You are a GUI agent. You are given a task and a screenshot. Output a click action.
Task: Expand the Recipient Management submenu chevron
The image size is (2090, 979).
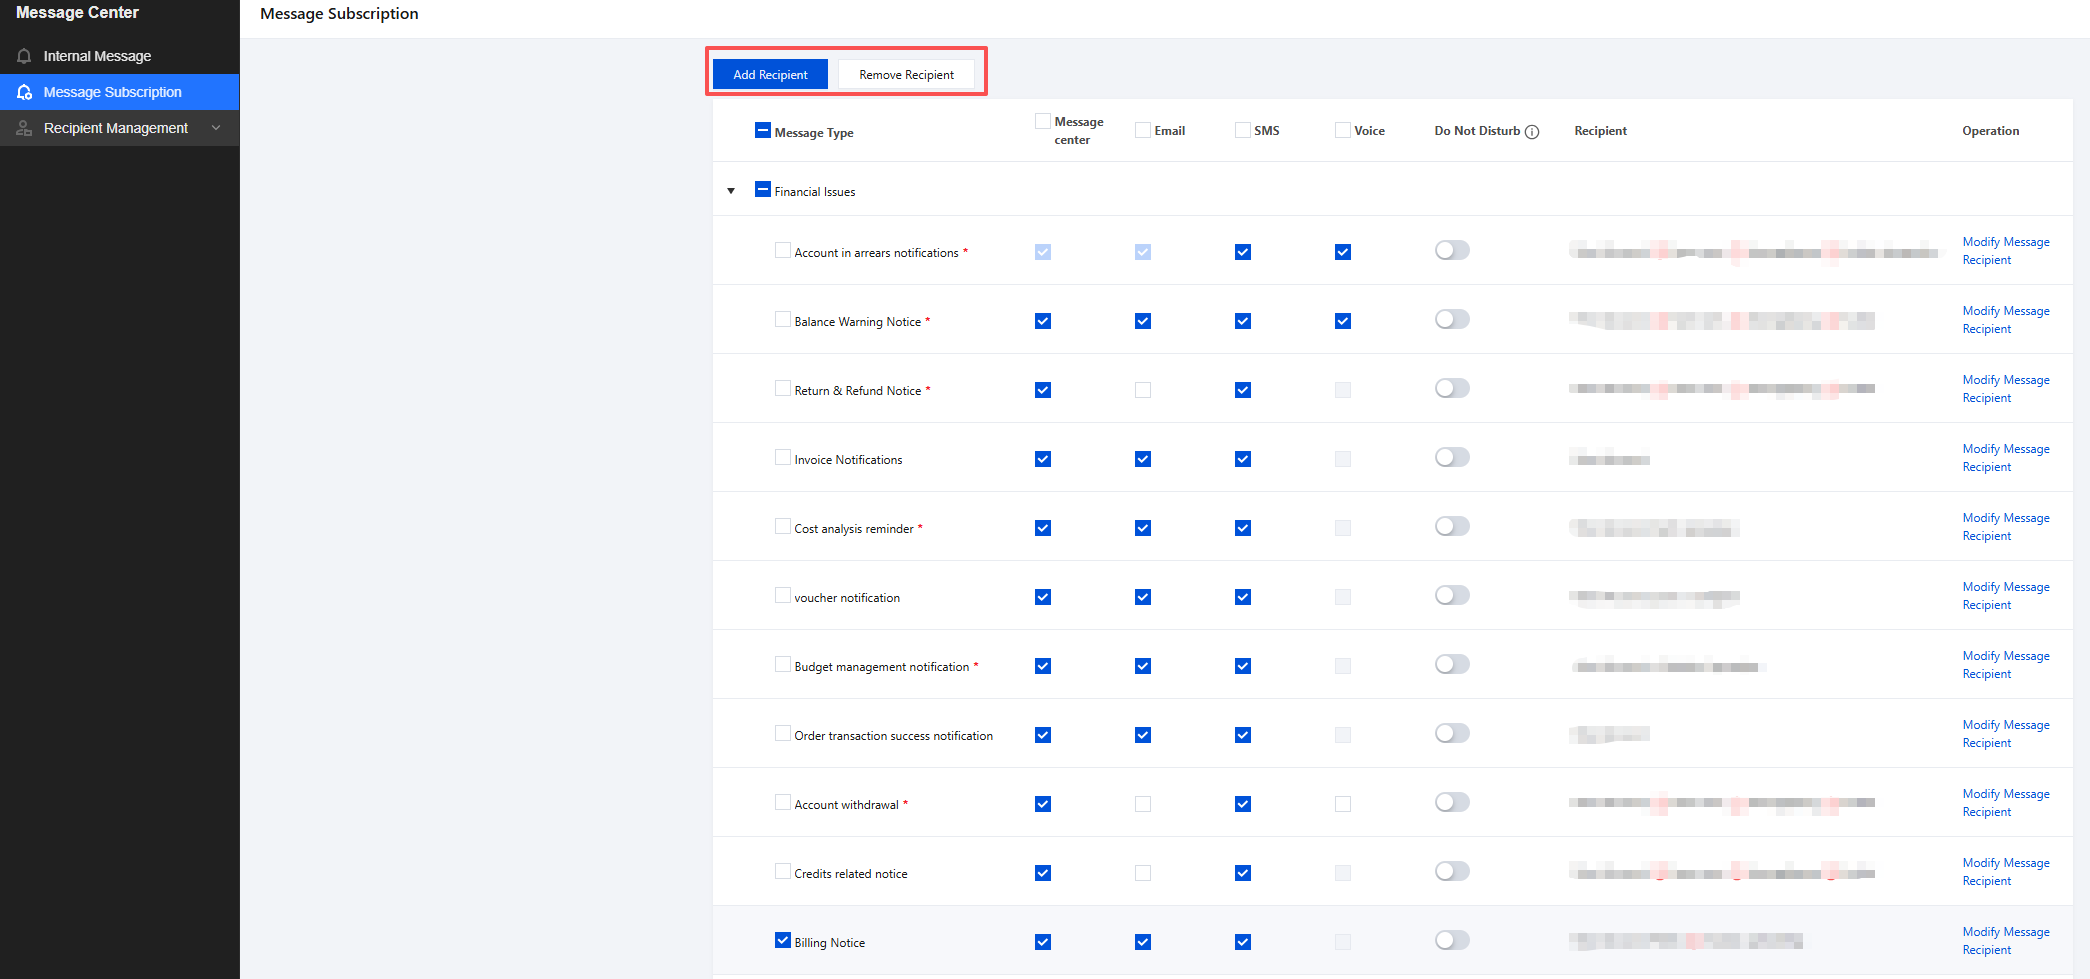click(216, 128)
